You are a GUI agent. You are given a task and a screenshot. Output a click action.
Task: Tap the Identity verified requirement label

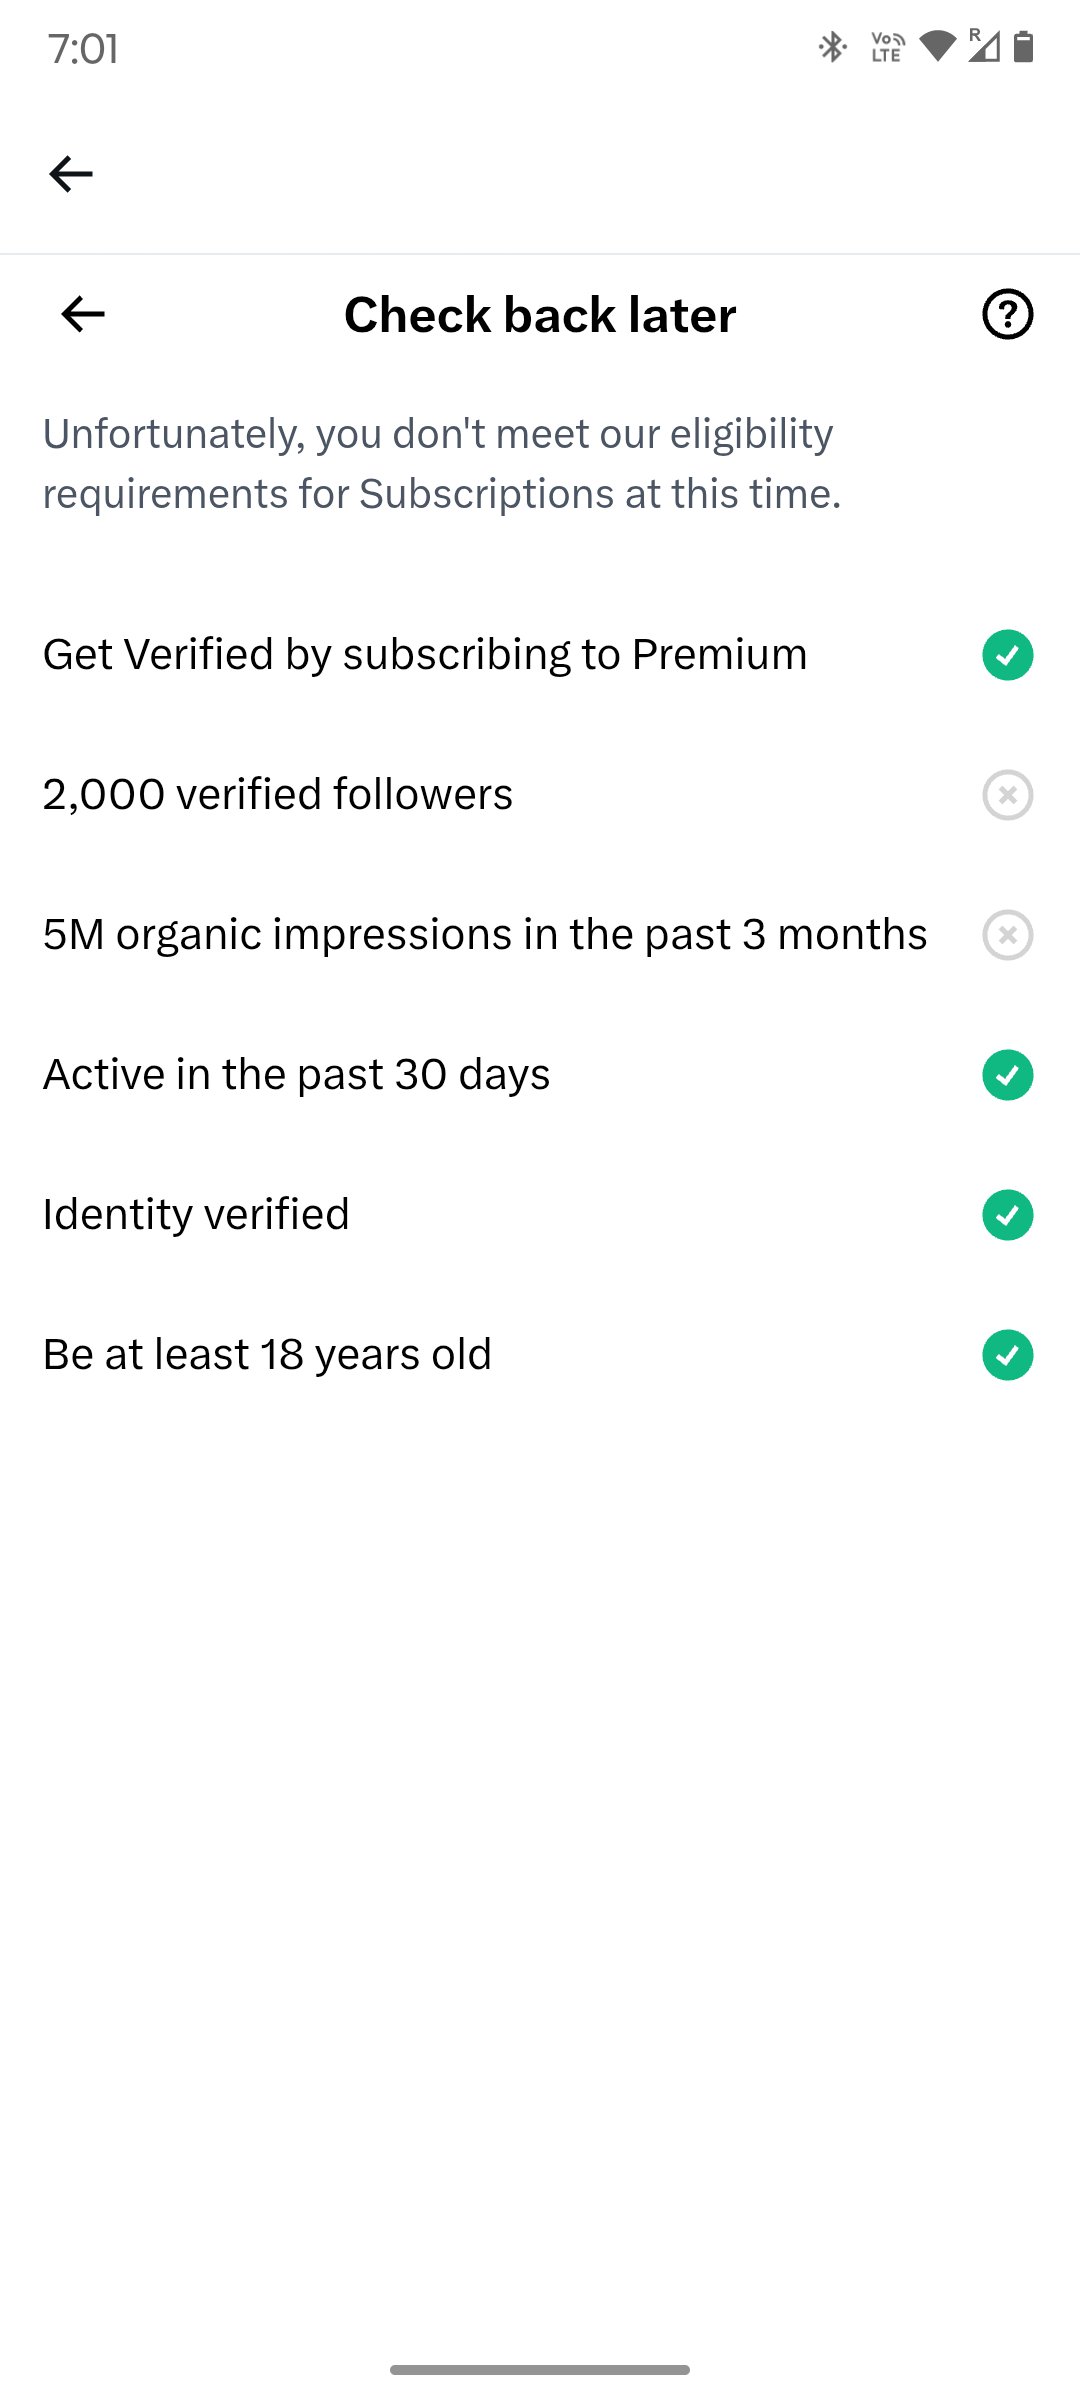point(196,1215)
